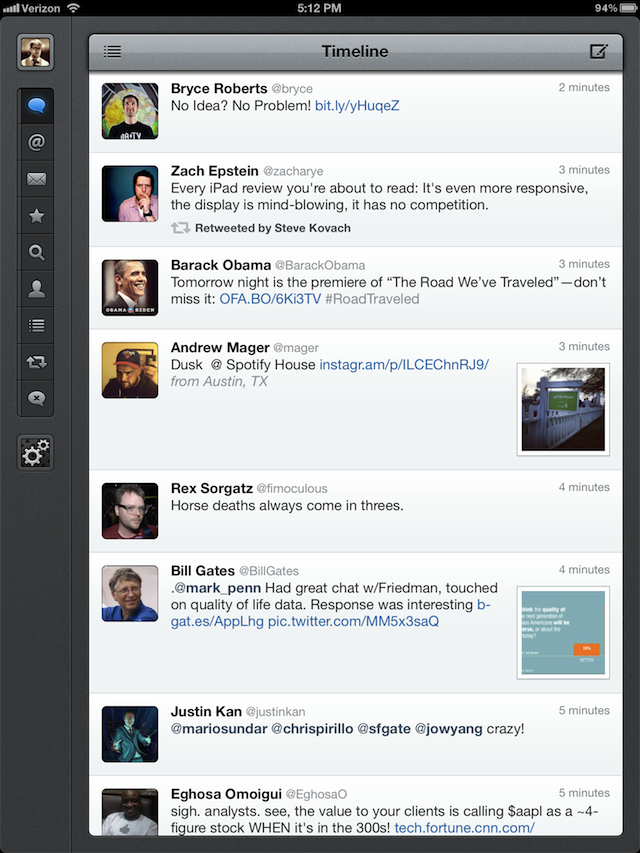The image size is (640, 853).
Task: Open Bill Gates's profile picture
Action: point(130,594)
